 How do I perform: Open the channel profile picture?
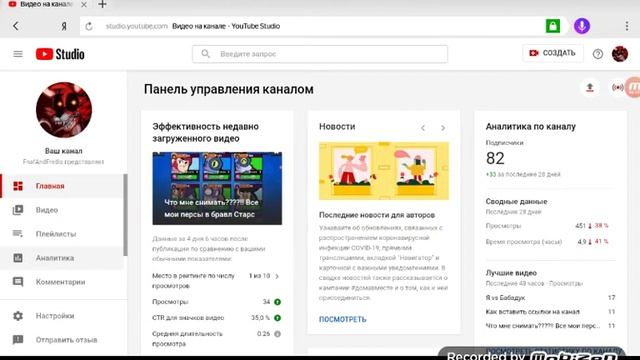click(64, 110)
